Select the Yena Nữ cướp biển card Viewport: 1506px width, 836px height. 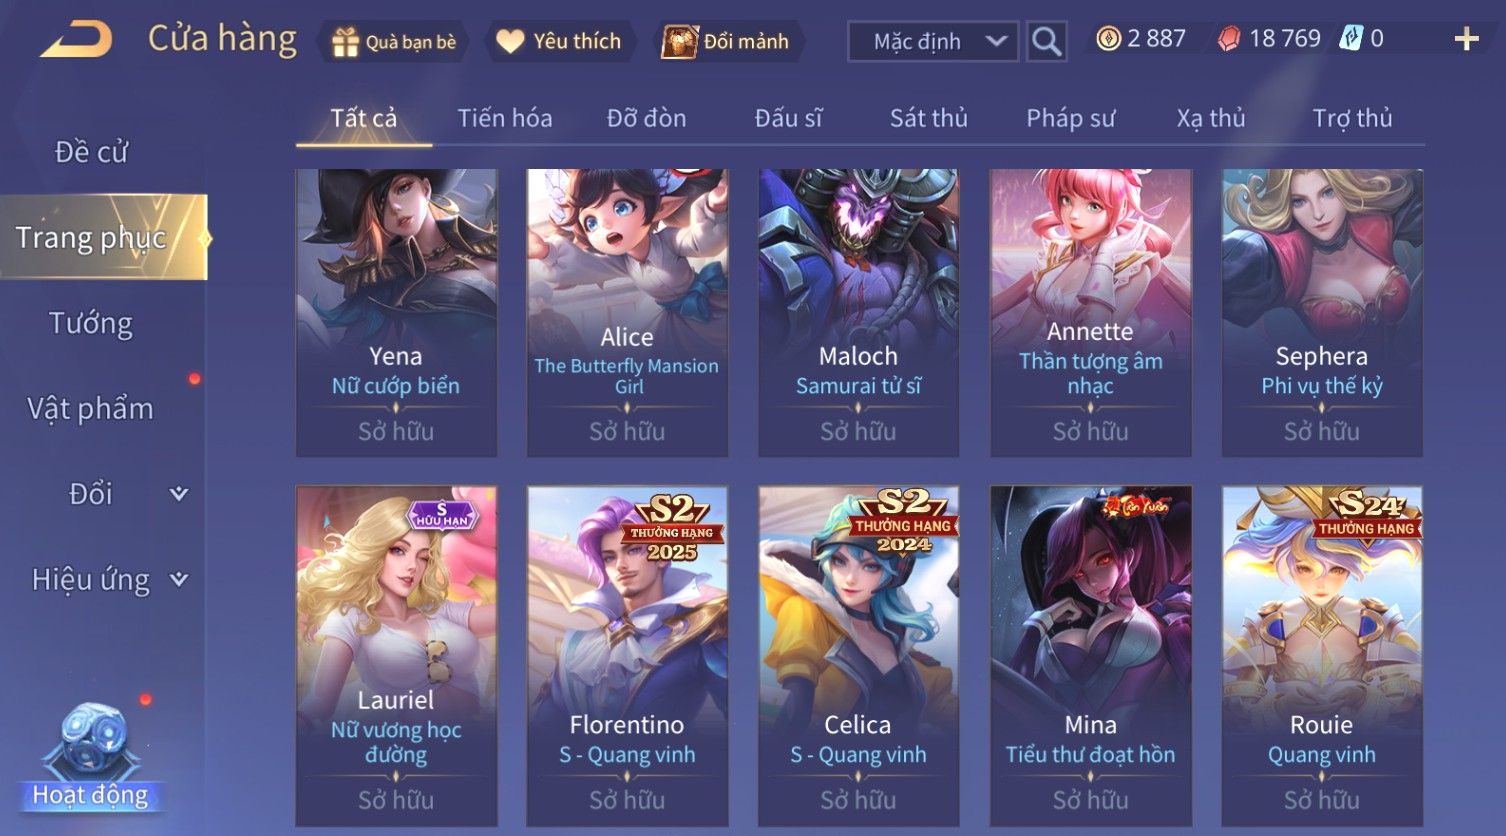[396, 313]
